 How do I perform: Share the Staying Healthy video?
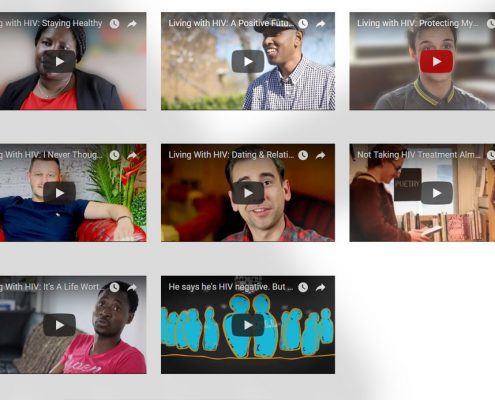(132, 24)
